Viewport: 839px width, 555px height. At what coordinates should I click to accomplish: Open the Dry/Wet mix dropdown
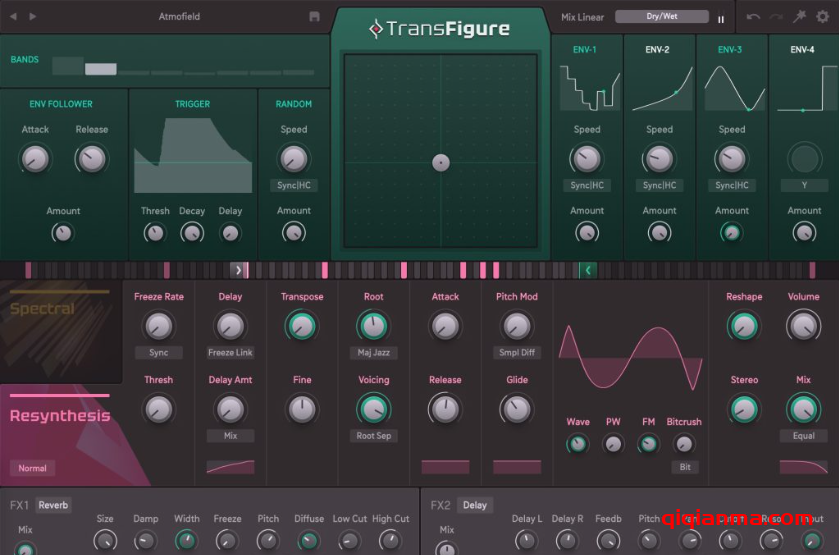click(662, 17)
